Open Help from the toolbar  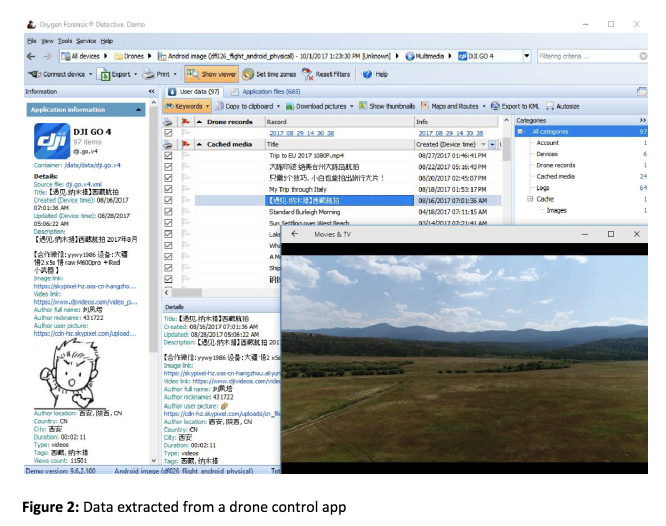[375, 74]
